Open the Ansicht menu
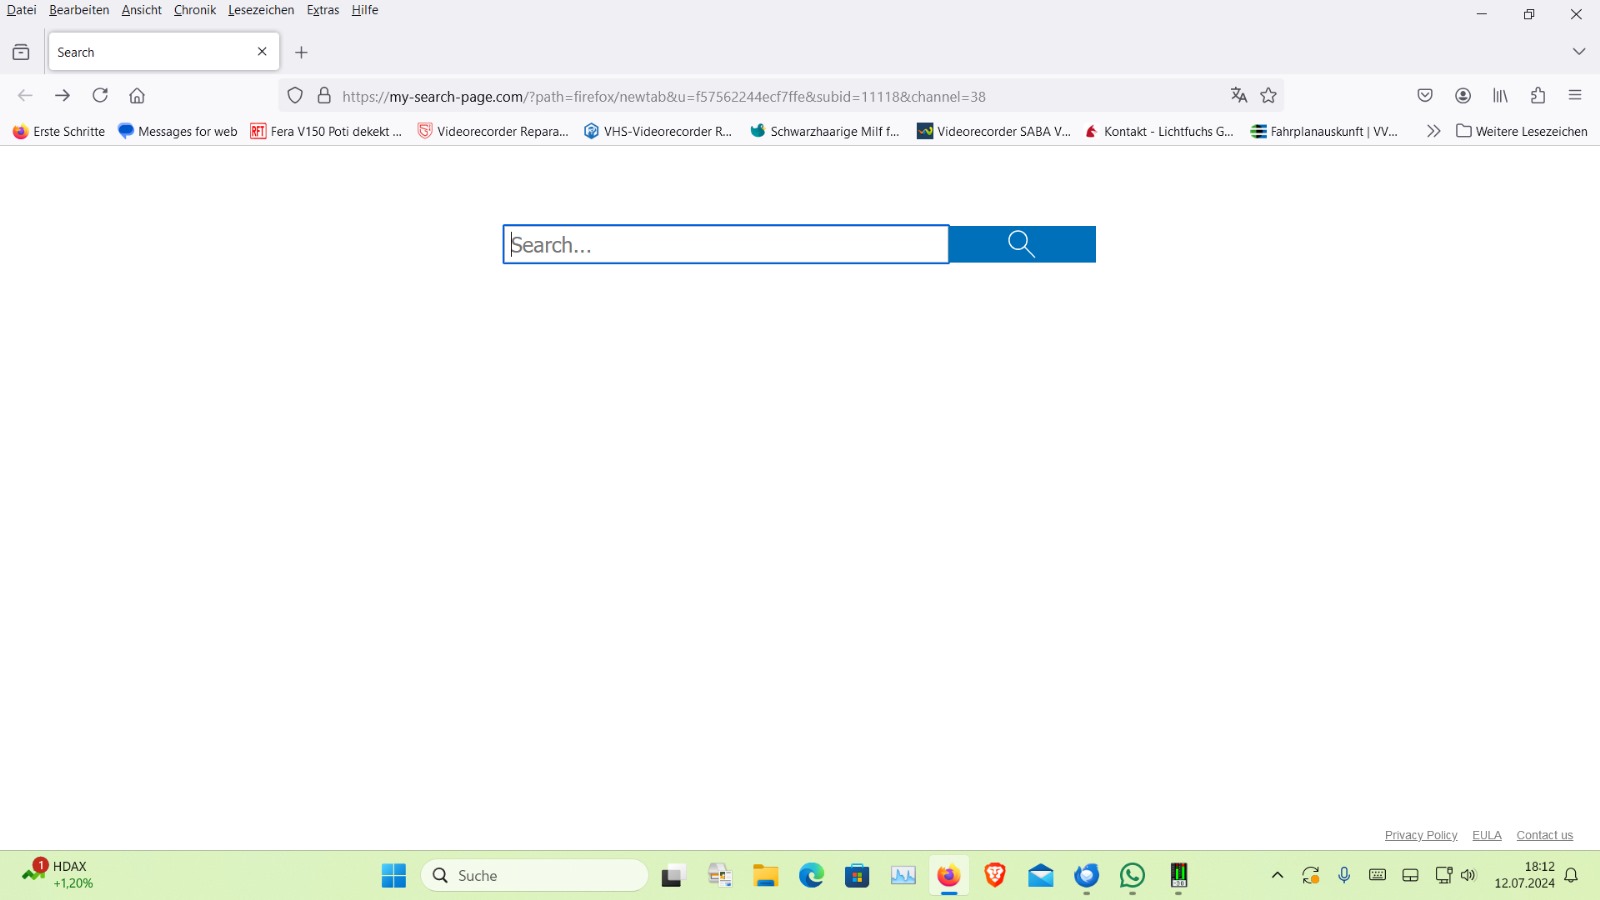 (x=141, y=10)
